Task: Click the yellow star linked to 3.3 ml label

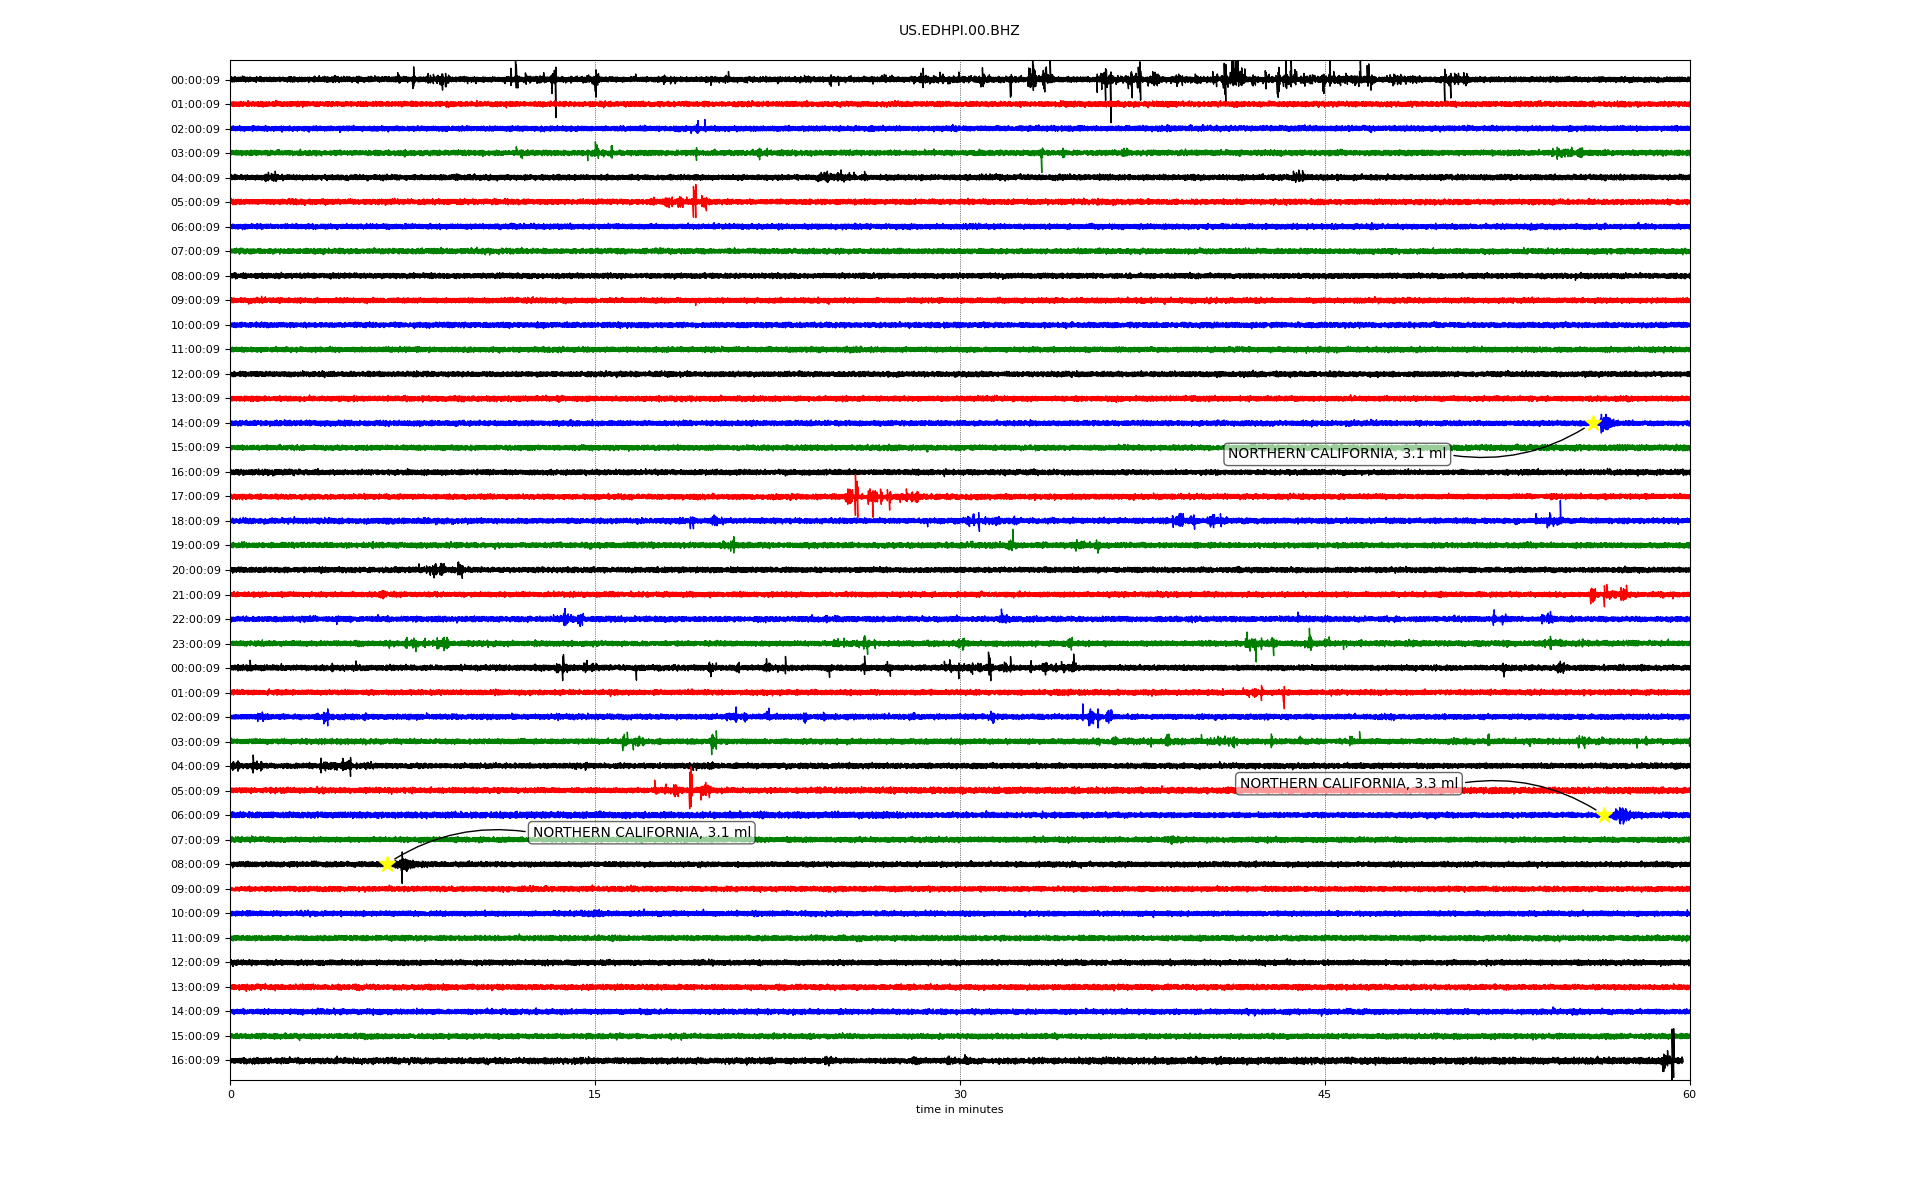Action: point(1604,815)
